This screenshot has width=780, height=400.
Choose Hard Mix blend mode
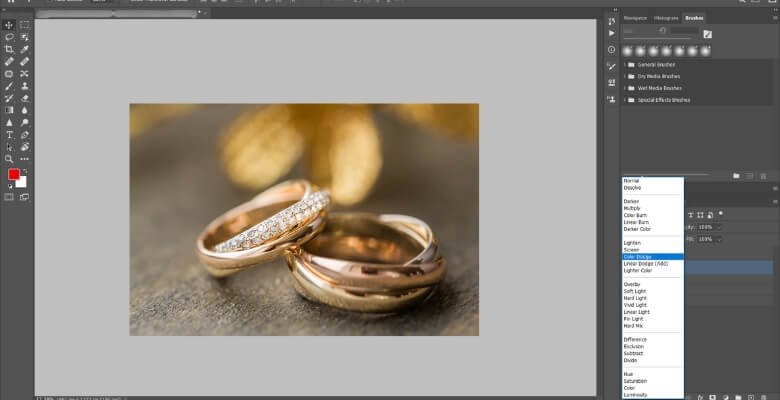653,326
